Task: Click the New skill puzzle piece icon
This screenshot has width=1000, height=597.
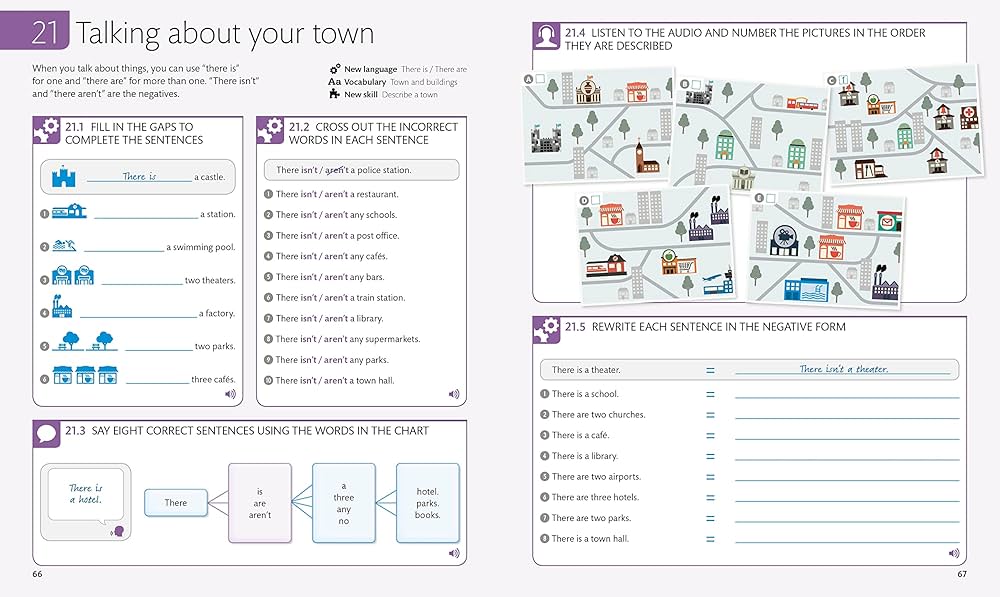Action: 335,94
